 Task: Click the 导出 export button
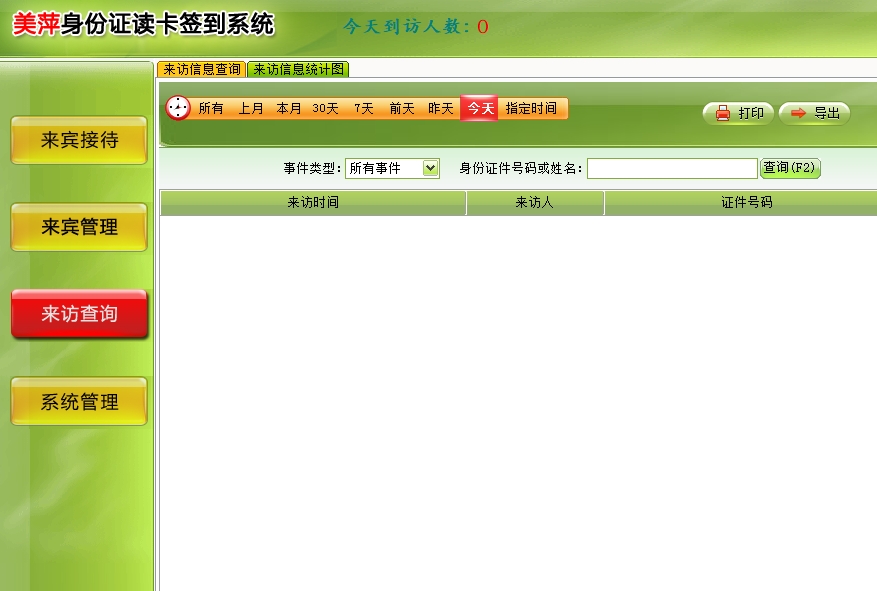[x=814, y=114]
